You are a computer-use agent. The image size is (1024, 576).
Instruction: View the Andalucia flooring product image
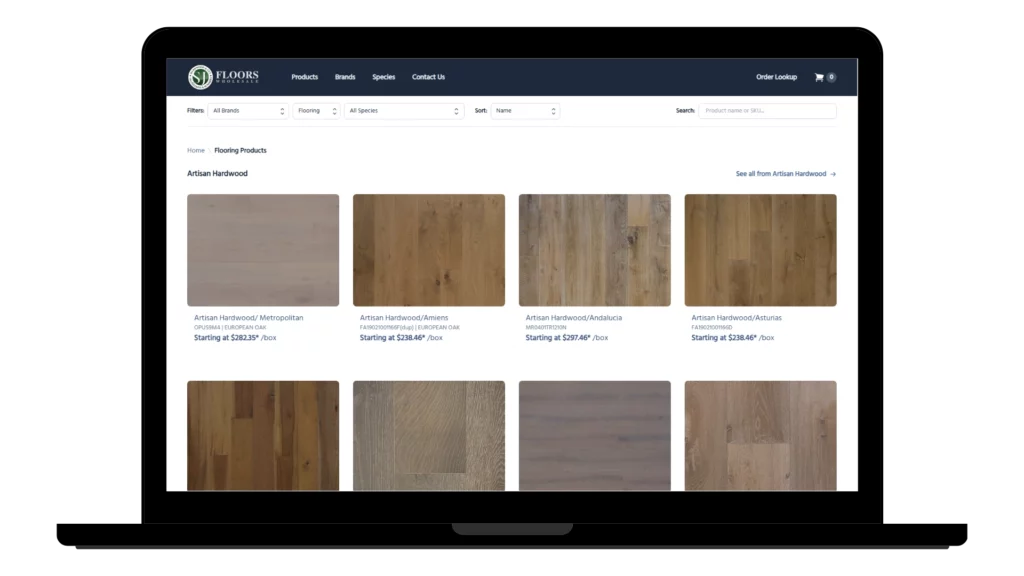(594, 250)
